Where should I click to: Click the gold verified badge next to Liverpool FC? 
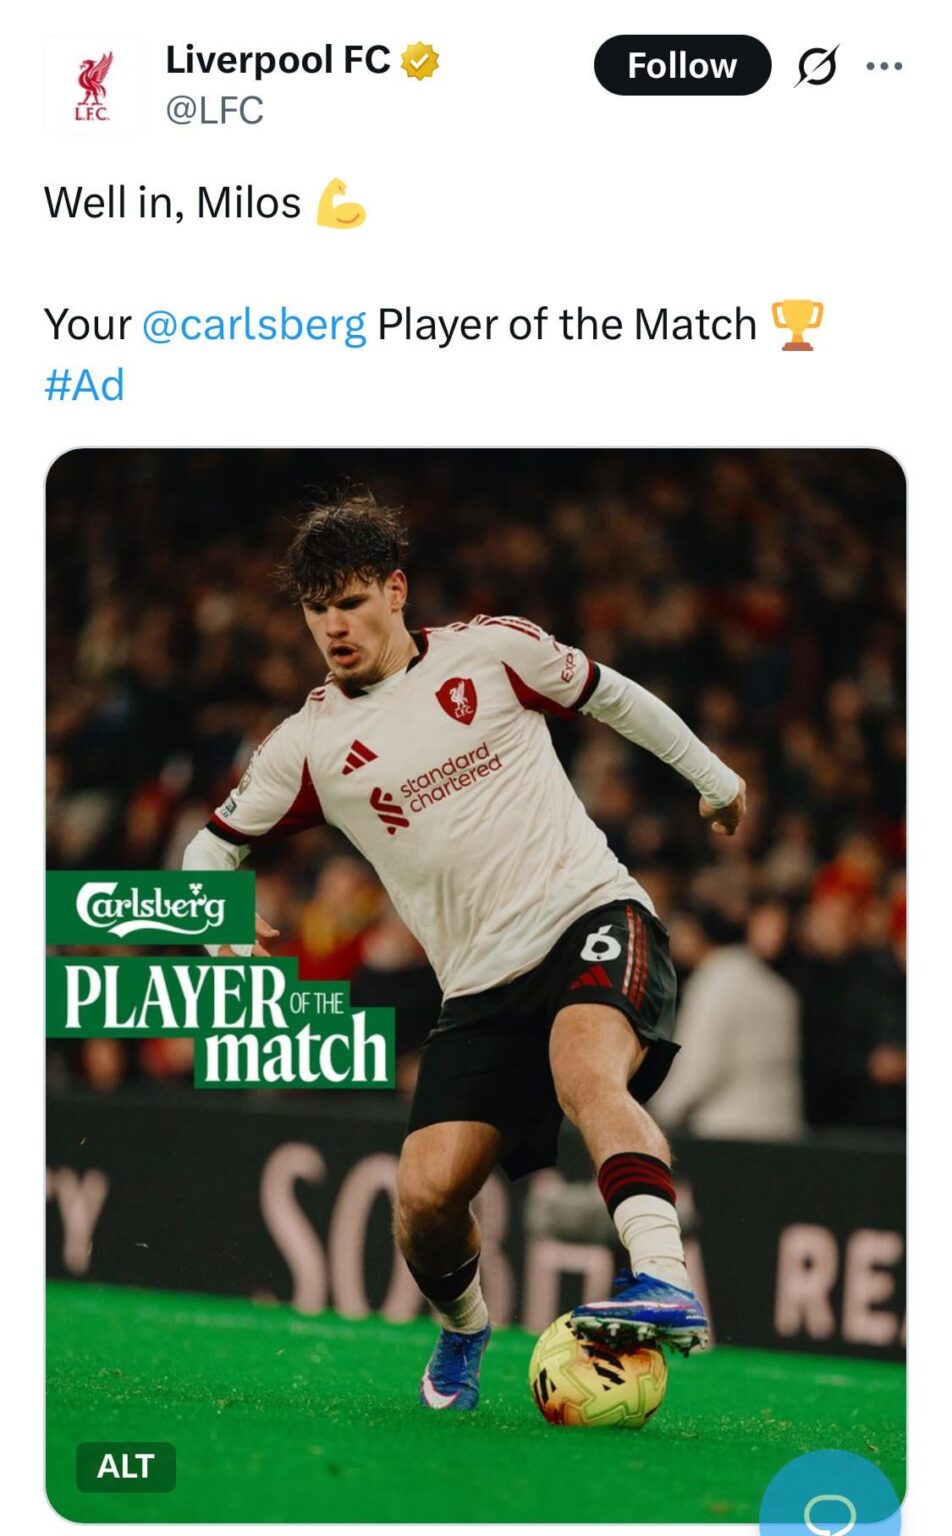[x=420, y=58]
